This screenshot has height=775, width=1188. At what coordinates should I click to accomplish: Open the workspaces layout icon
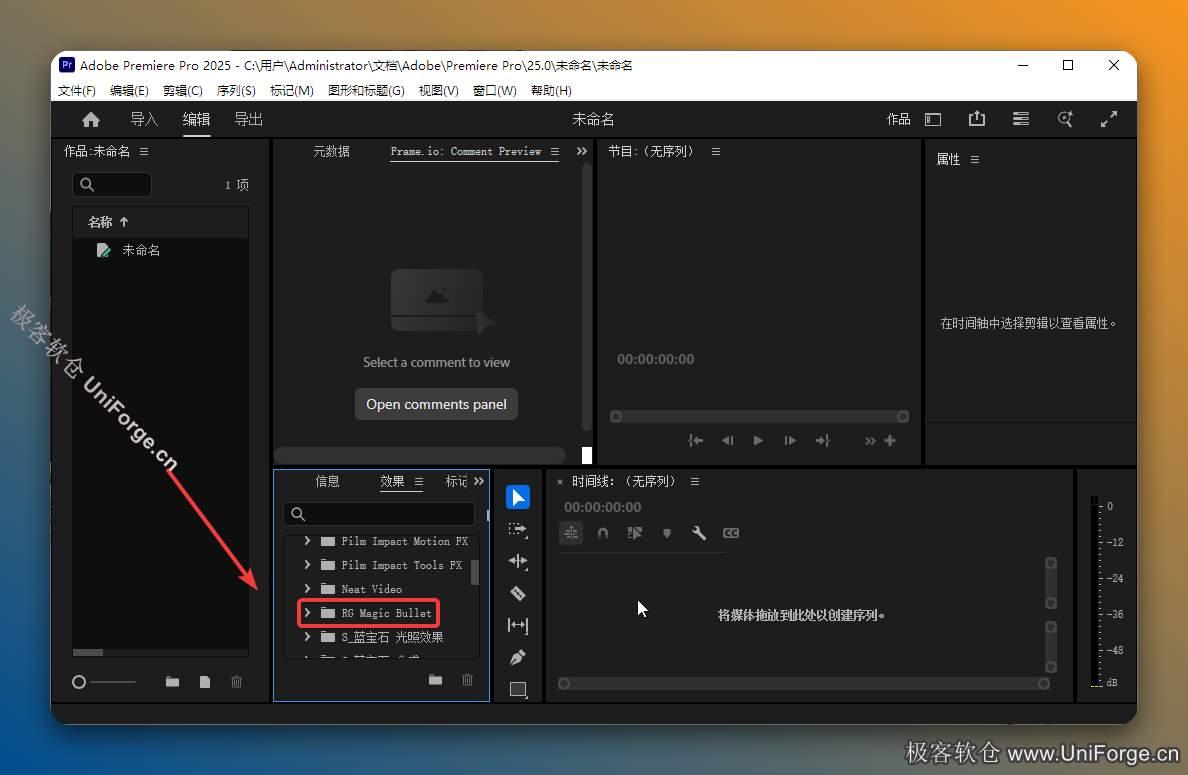point(933,120)
